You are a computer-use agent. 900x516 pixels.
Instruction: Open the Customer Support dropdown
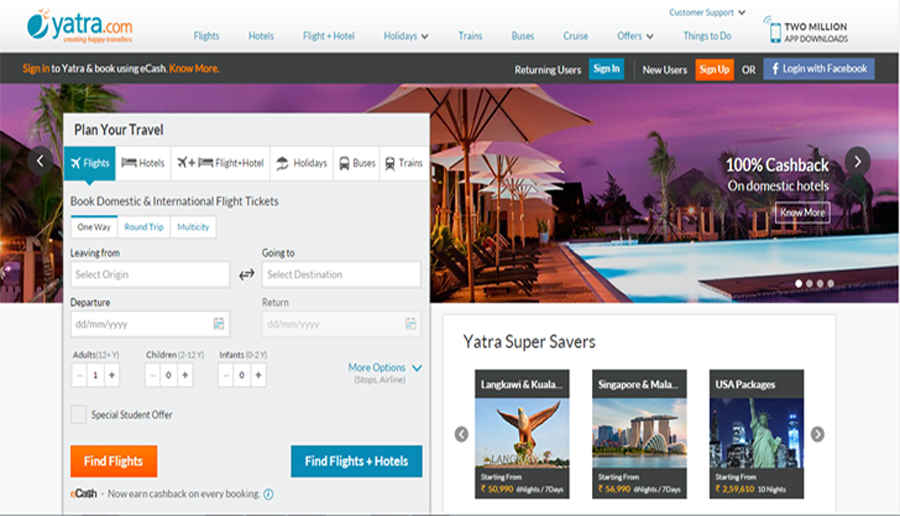pos(707,13)
